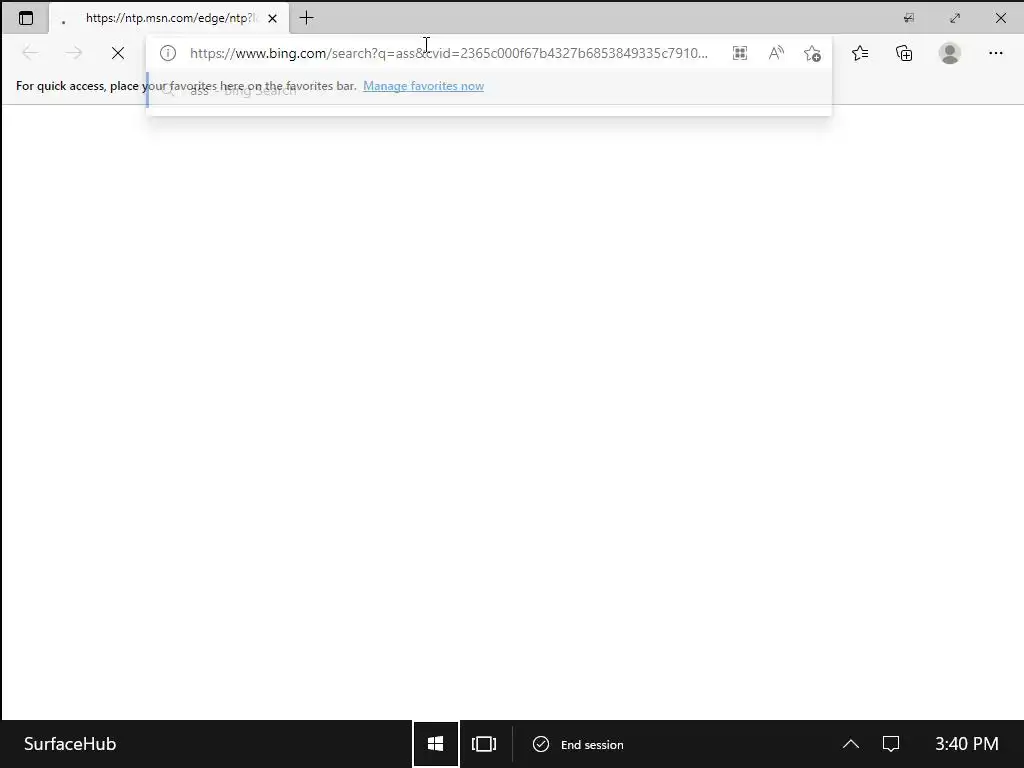
Task: Open Settings and more menu
Action: (995, 53)
